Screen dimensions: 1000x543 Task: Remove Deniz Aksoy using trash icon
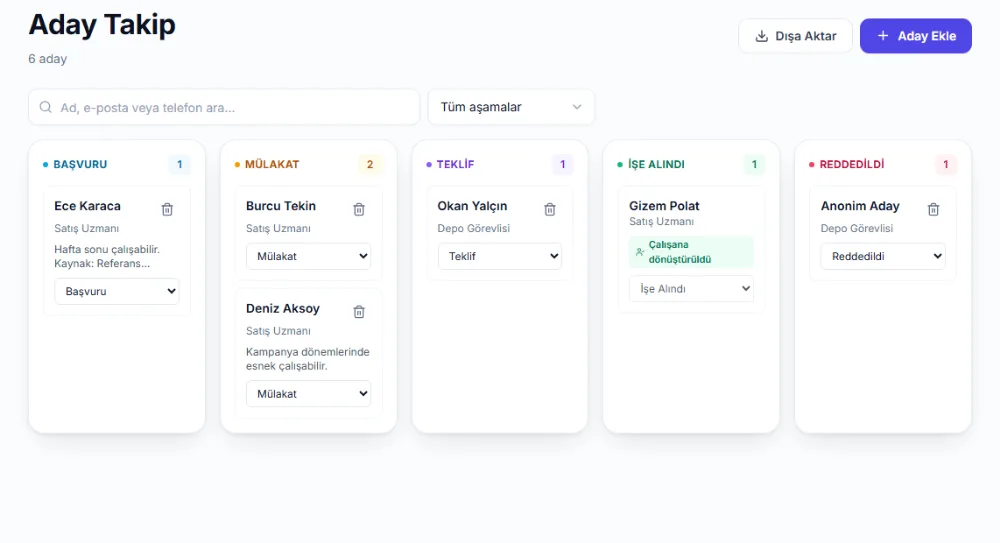(x=359, y=312)
